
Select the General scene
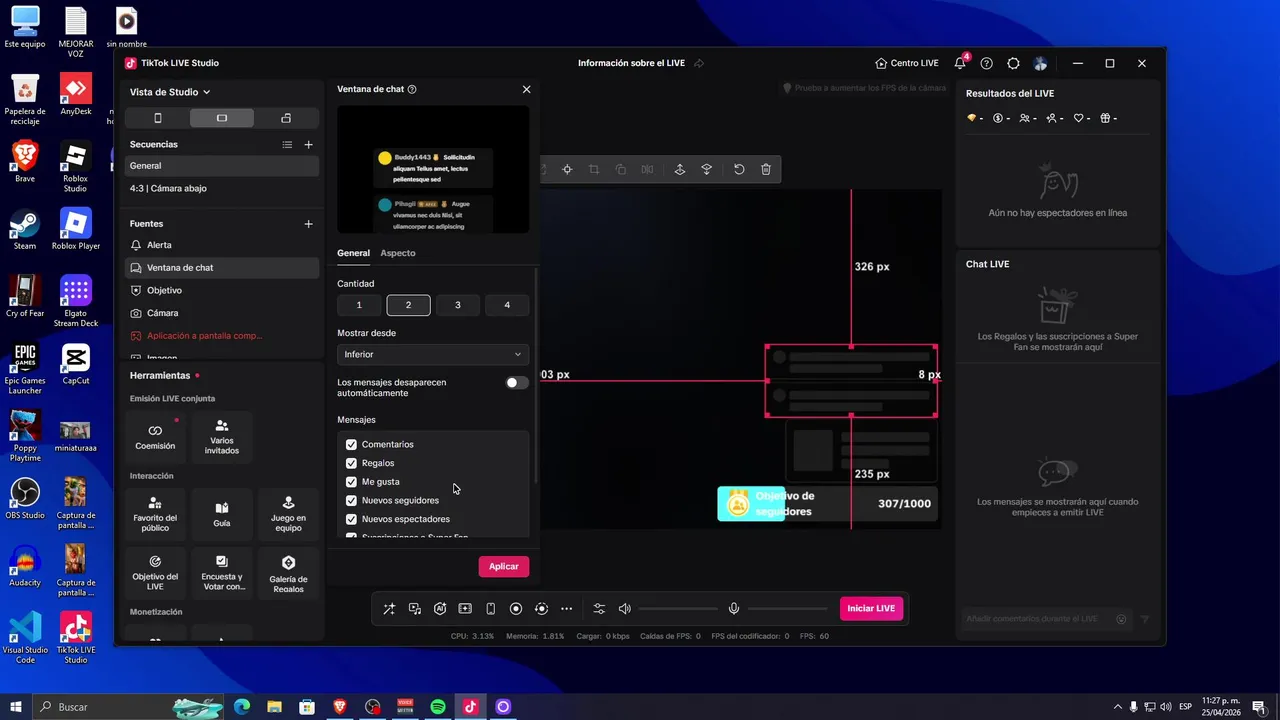click(x=222, y=166)
